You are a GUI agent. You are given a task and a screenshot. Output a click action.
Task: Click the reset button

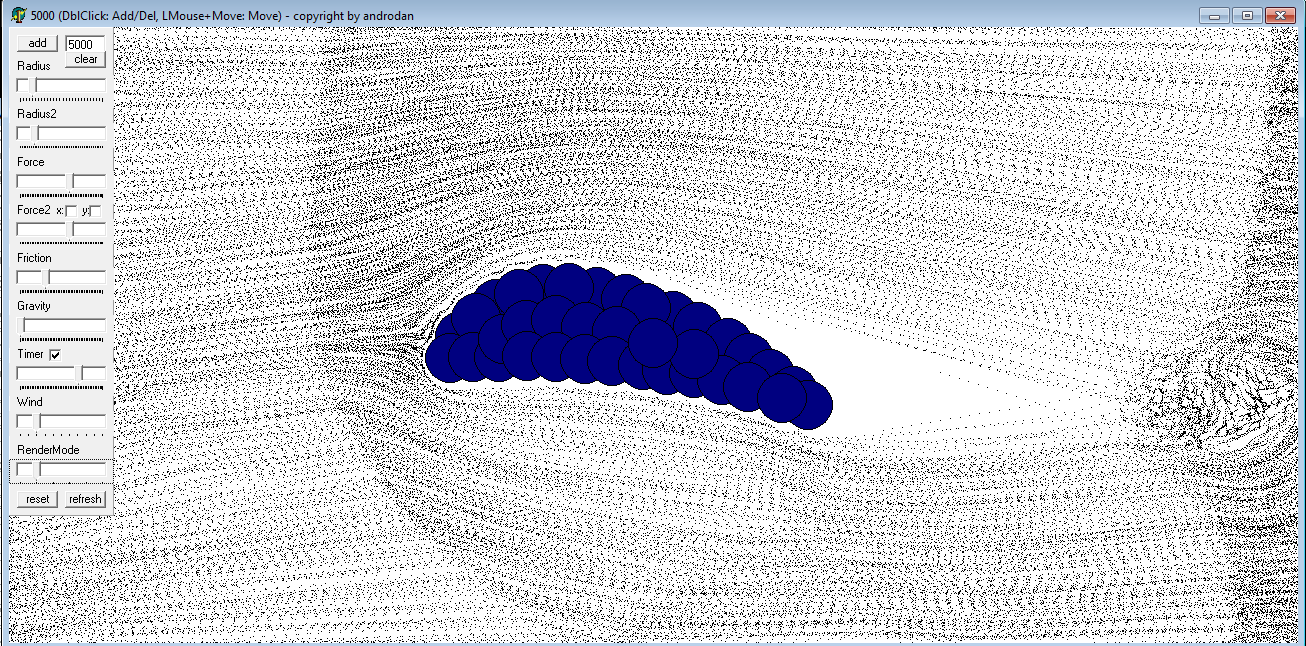(x=38, y=499)
